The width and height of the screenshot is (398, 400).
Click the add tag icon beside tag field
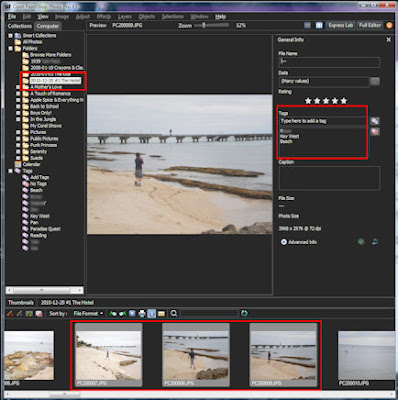(375, 121)
